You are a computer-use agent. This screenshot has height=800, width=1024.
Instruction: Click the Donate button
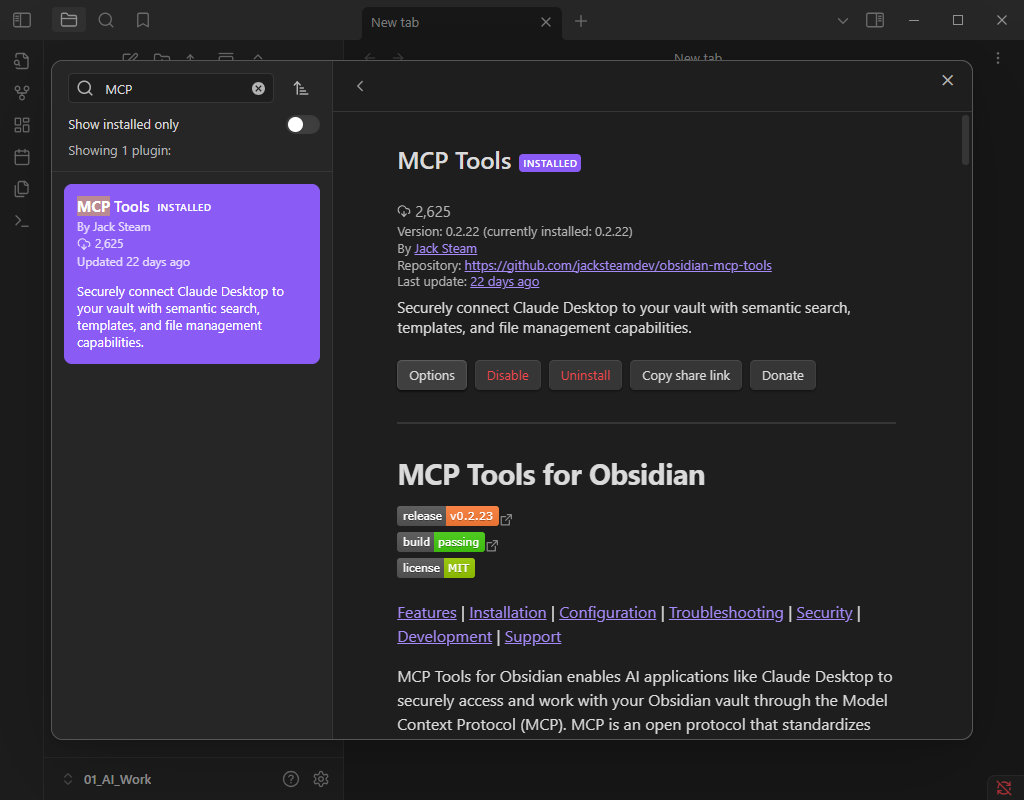click(782, 376)
